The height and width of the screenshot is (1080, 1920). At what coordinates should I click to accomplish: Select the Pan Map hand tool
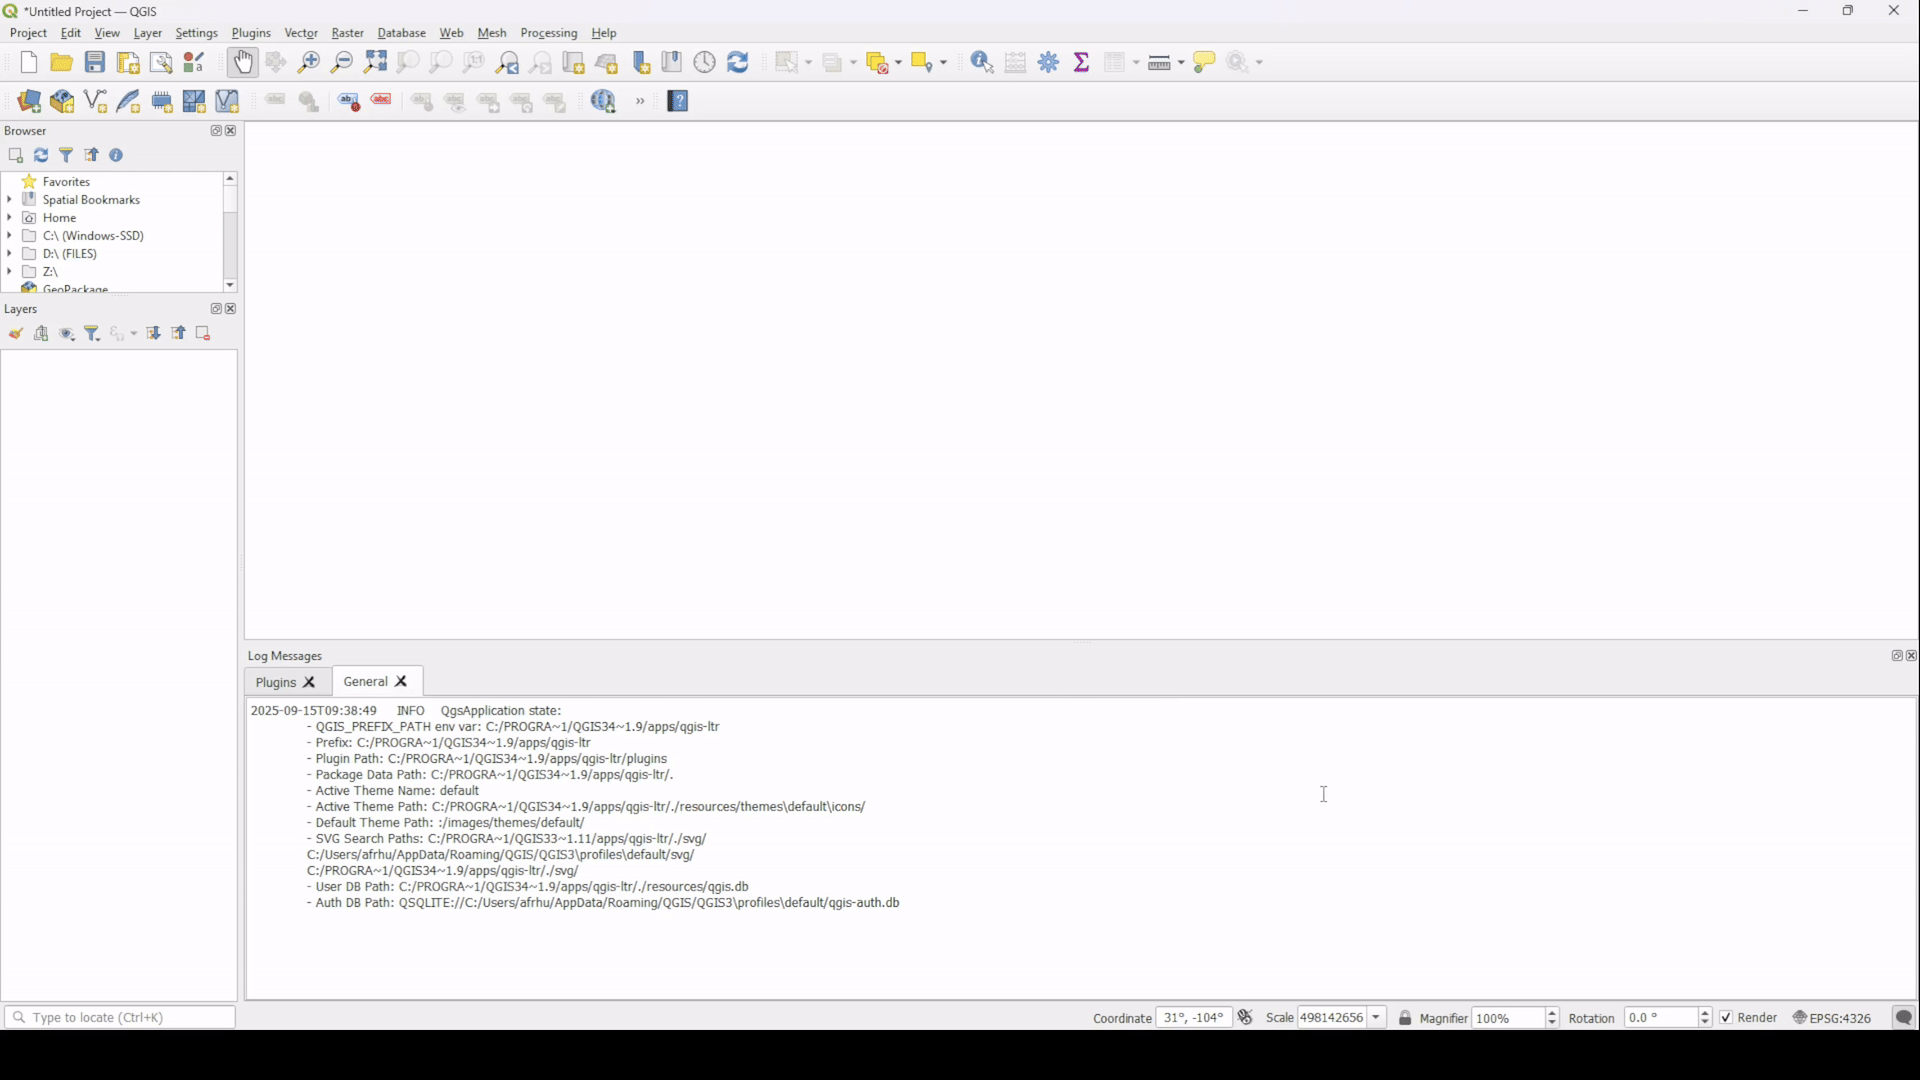tap(243, 63)
